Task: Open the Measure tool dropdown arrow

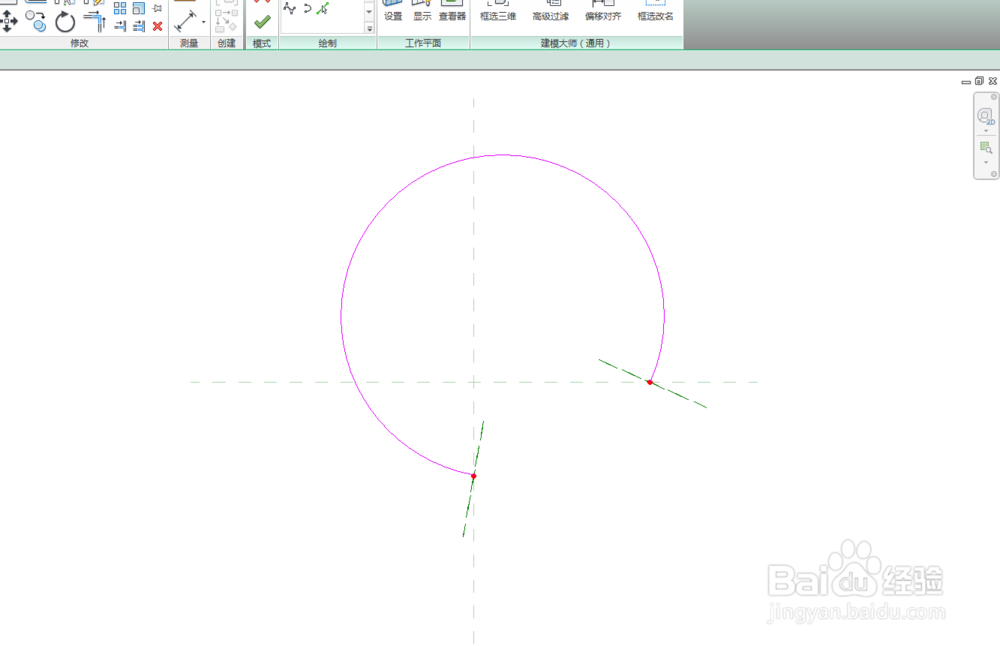Action: (203, 22)
